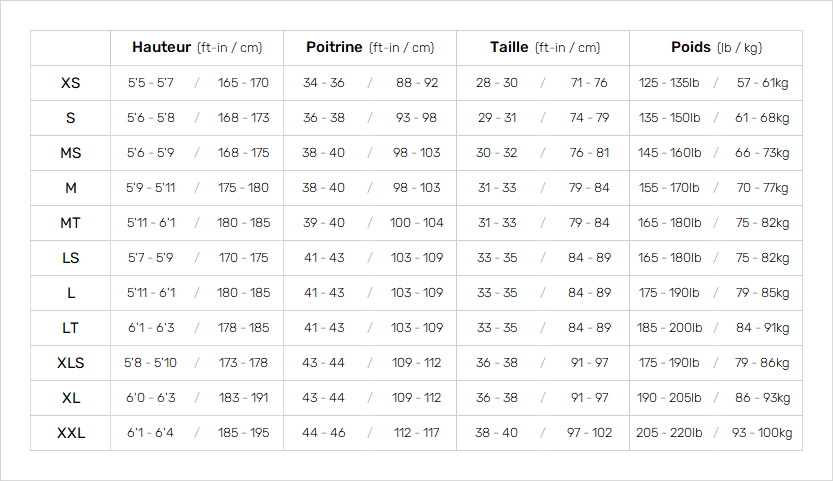
Task: Select the Poitrine column header
Action: point(370,47)
